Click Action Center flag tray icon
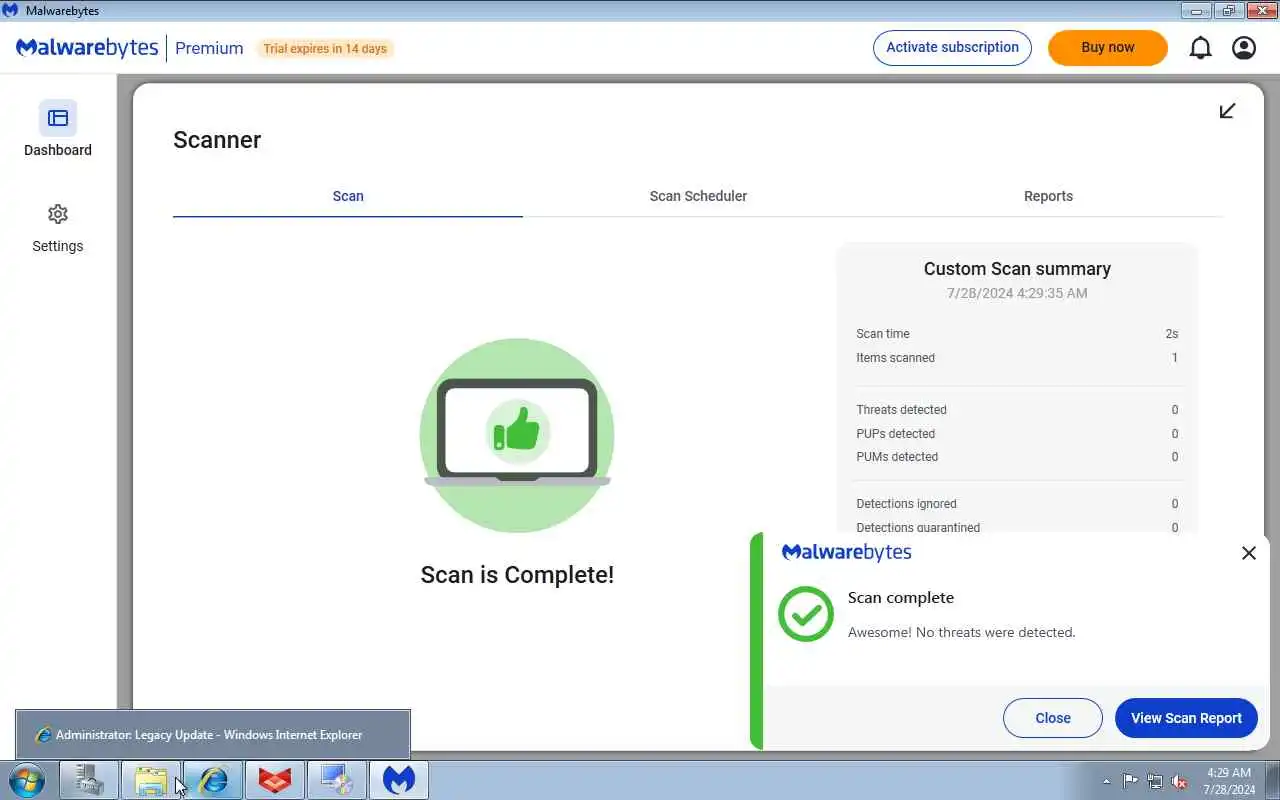Screen dimensions: 1280x800 click(x=1130, y=781)
